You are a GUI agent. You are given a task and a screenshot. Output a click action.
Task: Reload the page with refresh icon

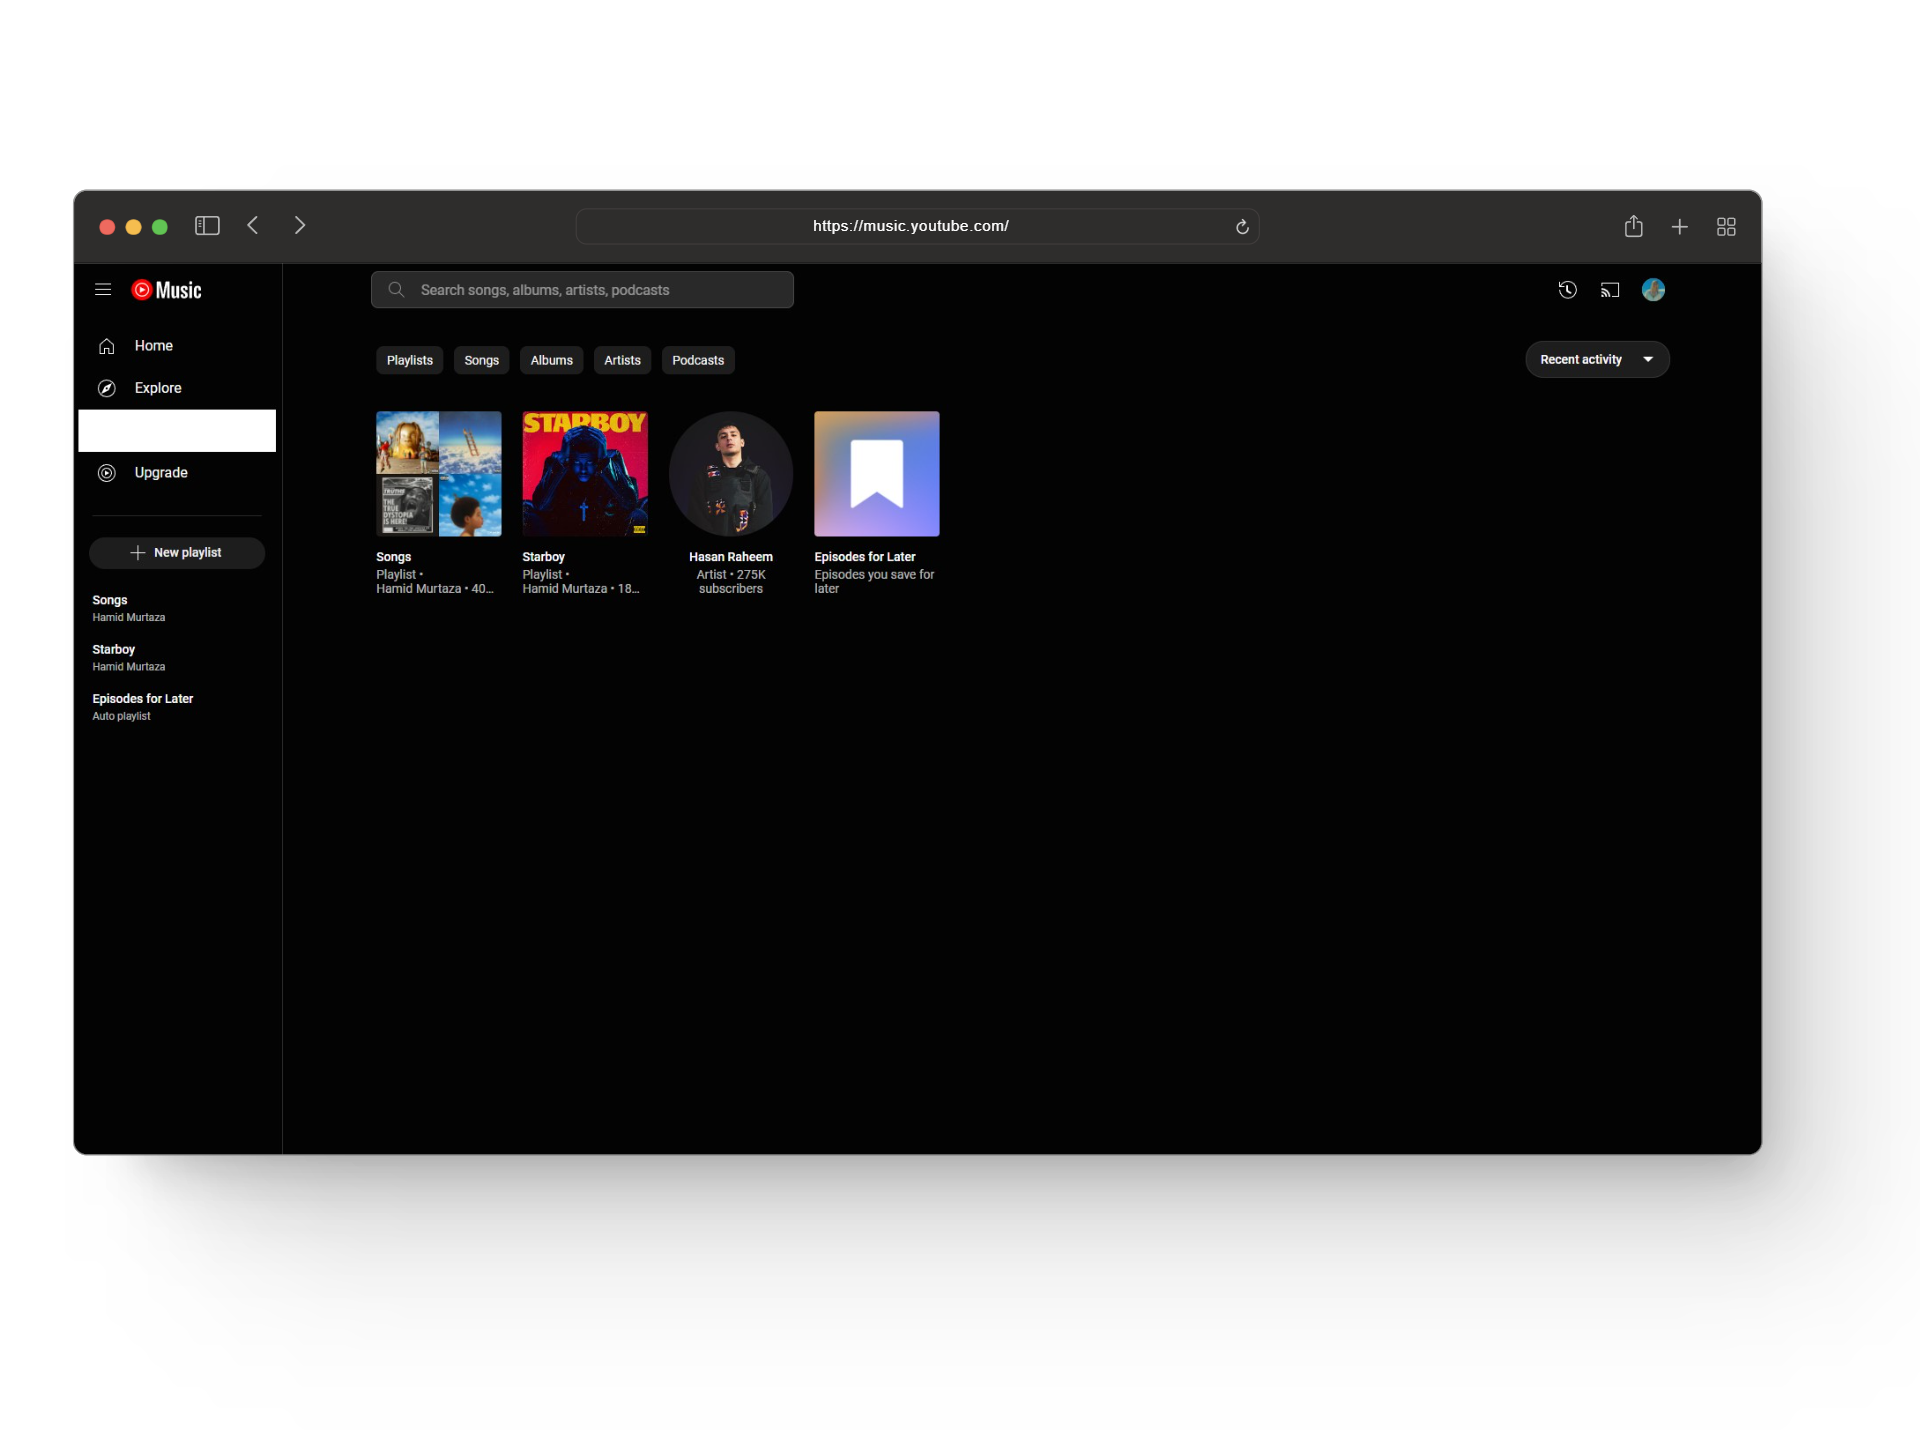pyautogui.click(x=1242, y=227)
